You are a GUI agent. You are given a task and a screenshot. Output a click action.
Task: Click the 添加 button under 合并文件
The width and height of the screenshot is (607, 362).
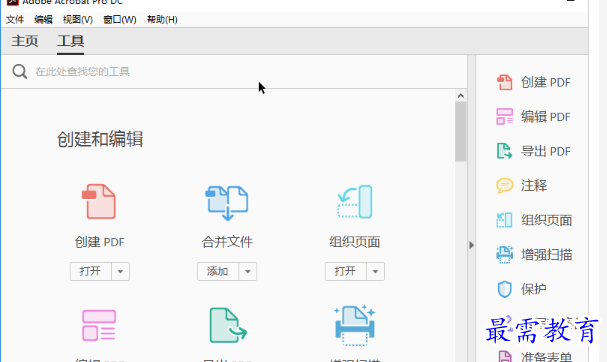click(218, 271)
